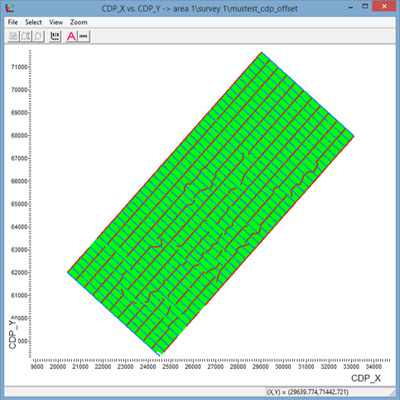The height and width of the screenshot is (400, 400).
Task: Open the Zoom menu
Action: [79, 22]
